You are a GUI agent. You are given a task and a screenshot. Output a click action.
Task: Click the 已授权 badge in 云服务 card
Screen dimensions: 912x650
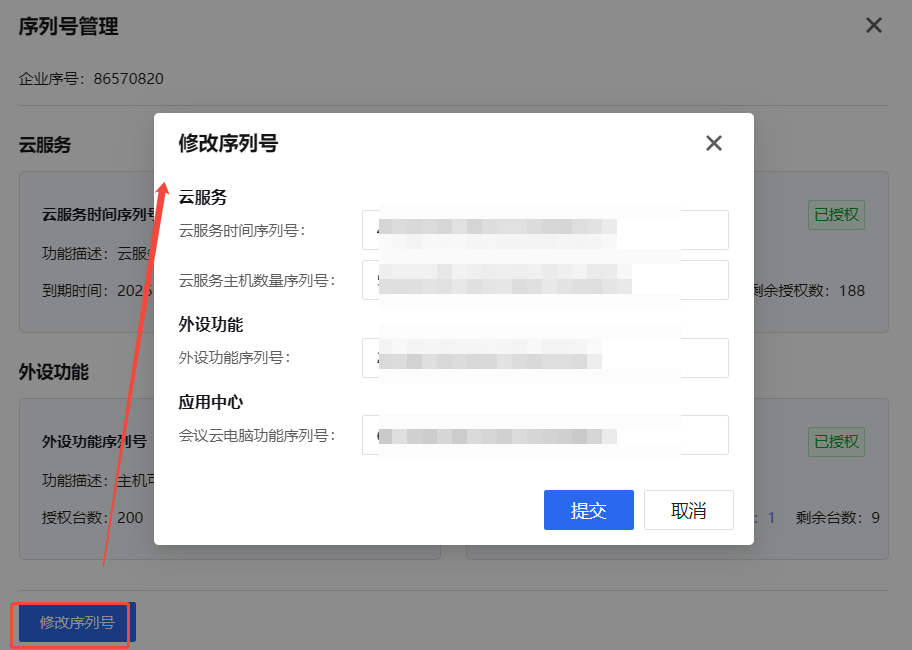tap(836, 215)
